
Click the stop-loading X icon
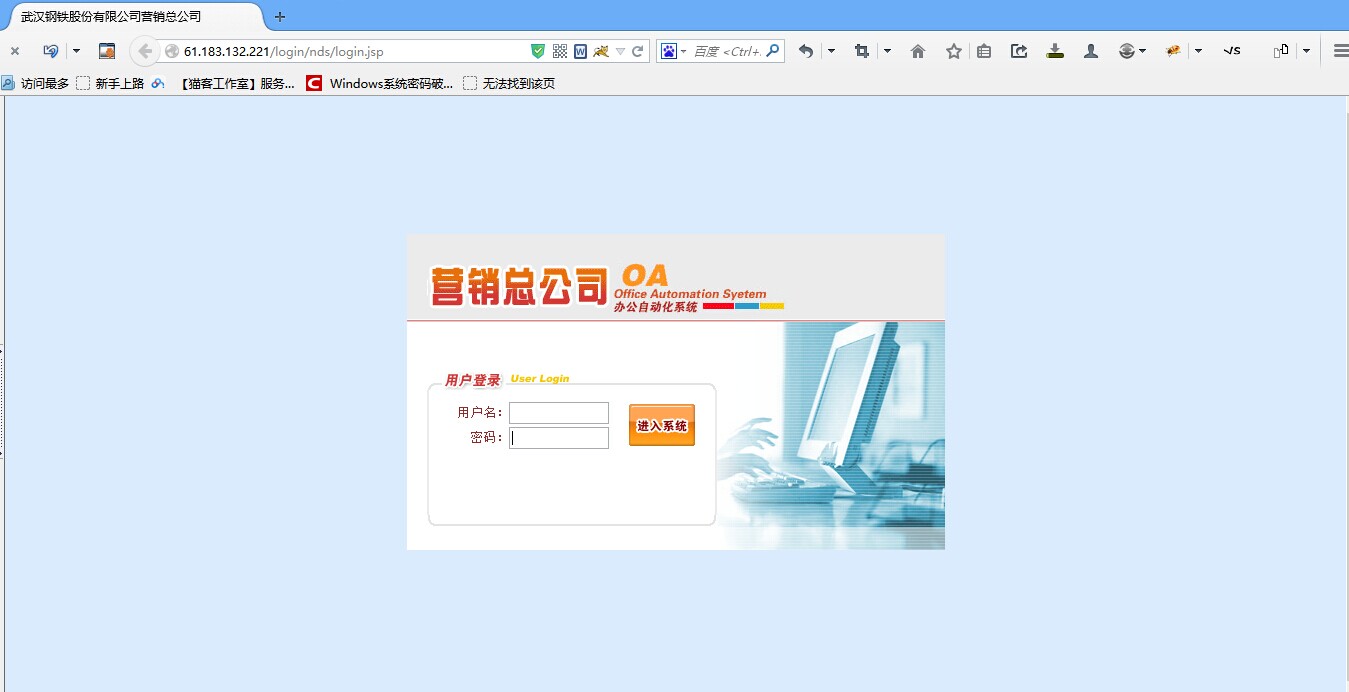[15, 51]
